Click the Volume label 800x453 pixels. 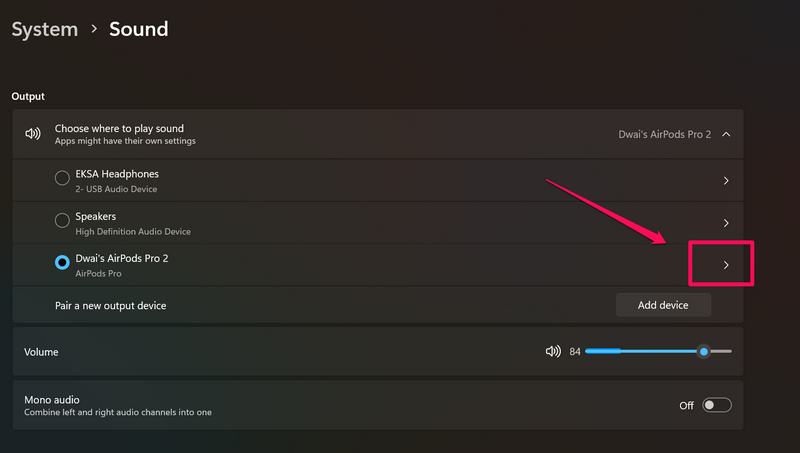click(41, 352)
